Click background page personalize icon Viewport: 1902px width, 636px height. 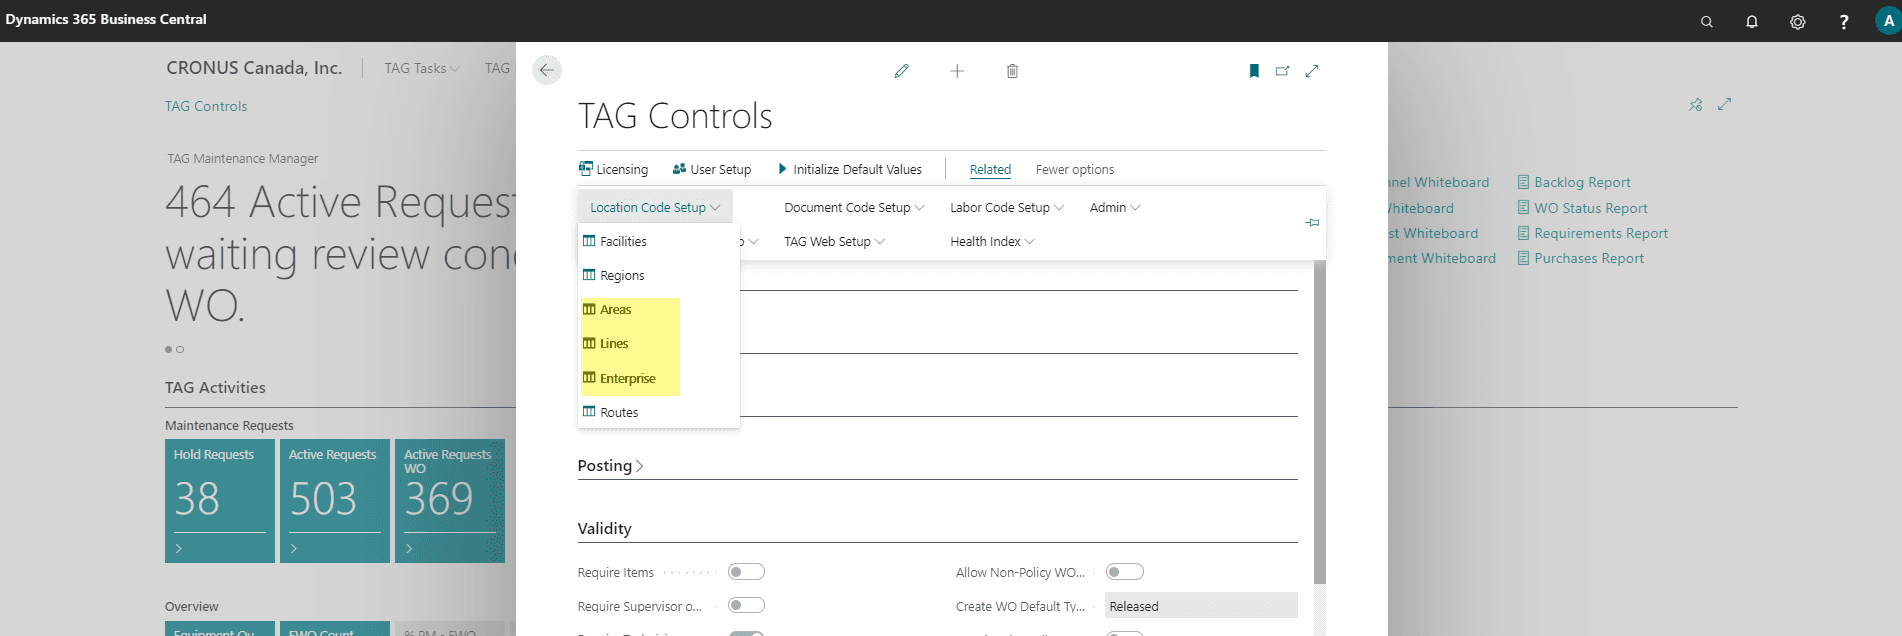[x=1696, y=104]
